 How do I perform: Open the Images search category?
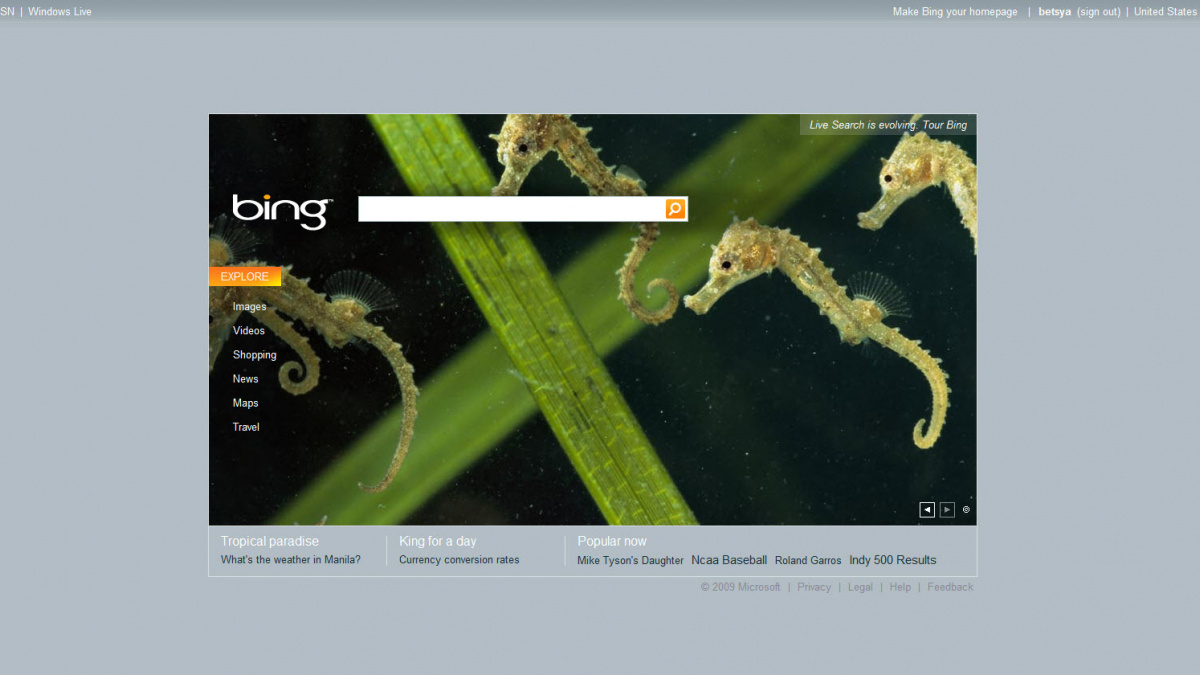(x=249, y=307)
